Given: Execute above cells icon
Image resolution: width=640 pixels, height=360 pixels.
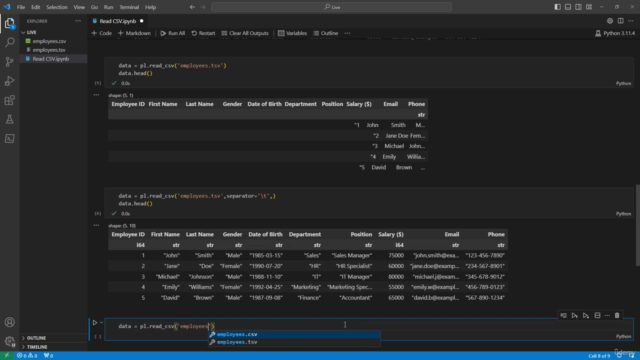Looking at the screenshot, I should pos(575,316).
